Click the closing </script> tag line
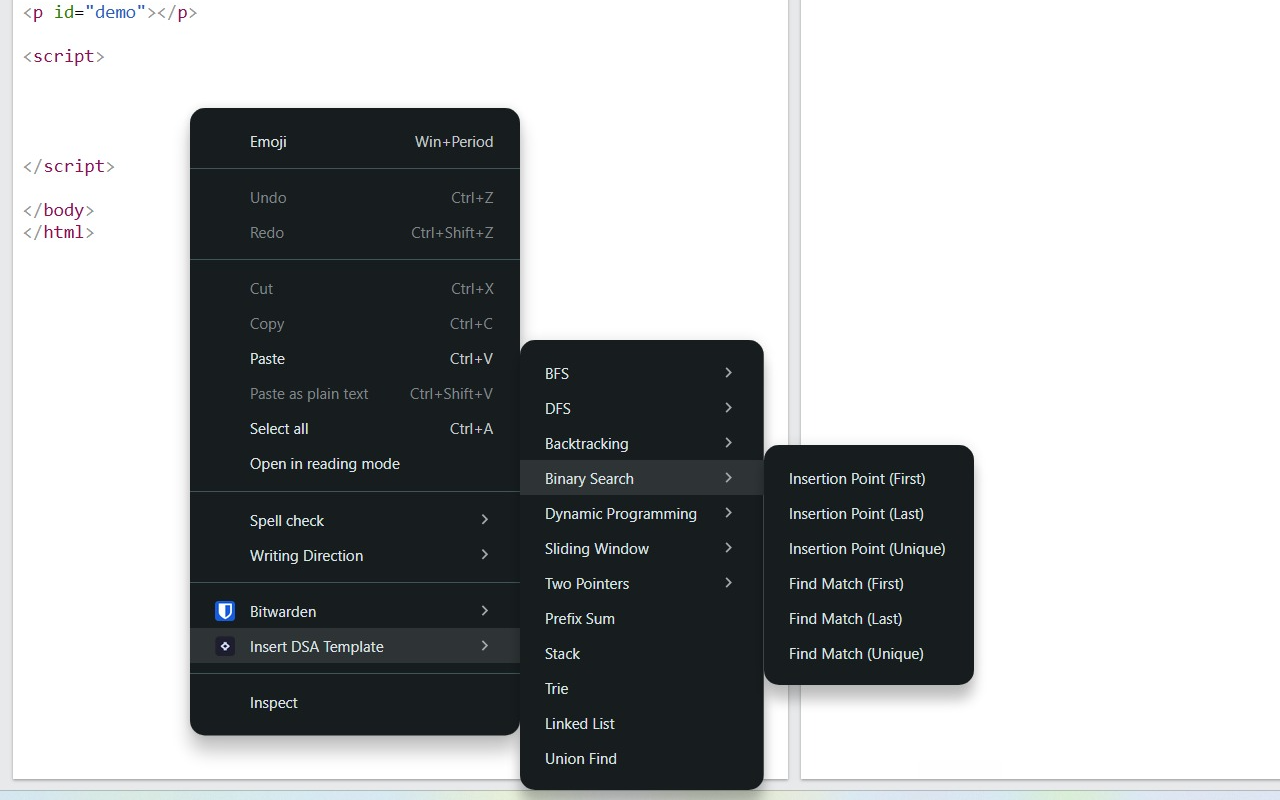Screen dimensions: 1280x800 [x=69, y=166]
